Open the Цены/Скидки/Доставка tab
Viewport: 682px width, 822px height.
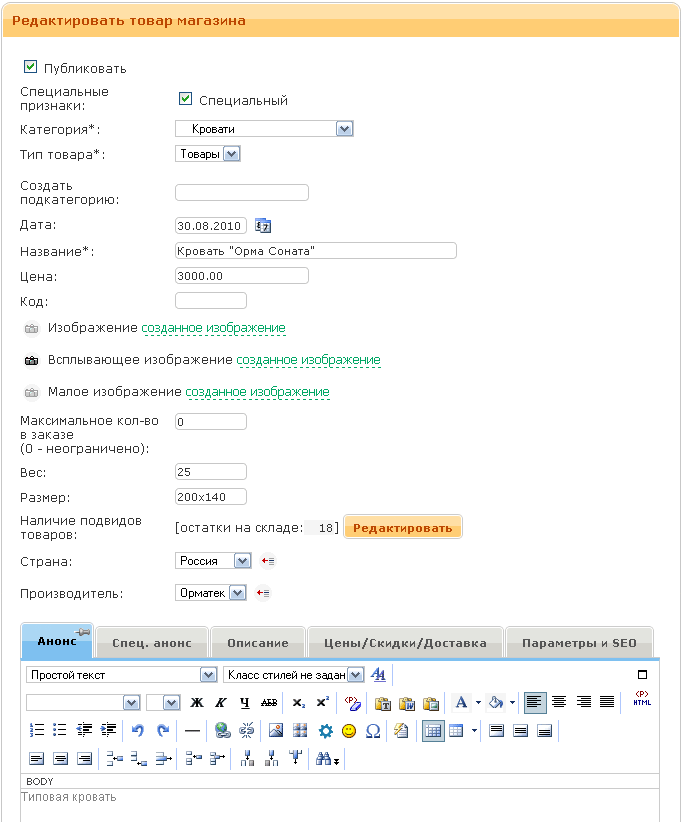[405, 643]
